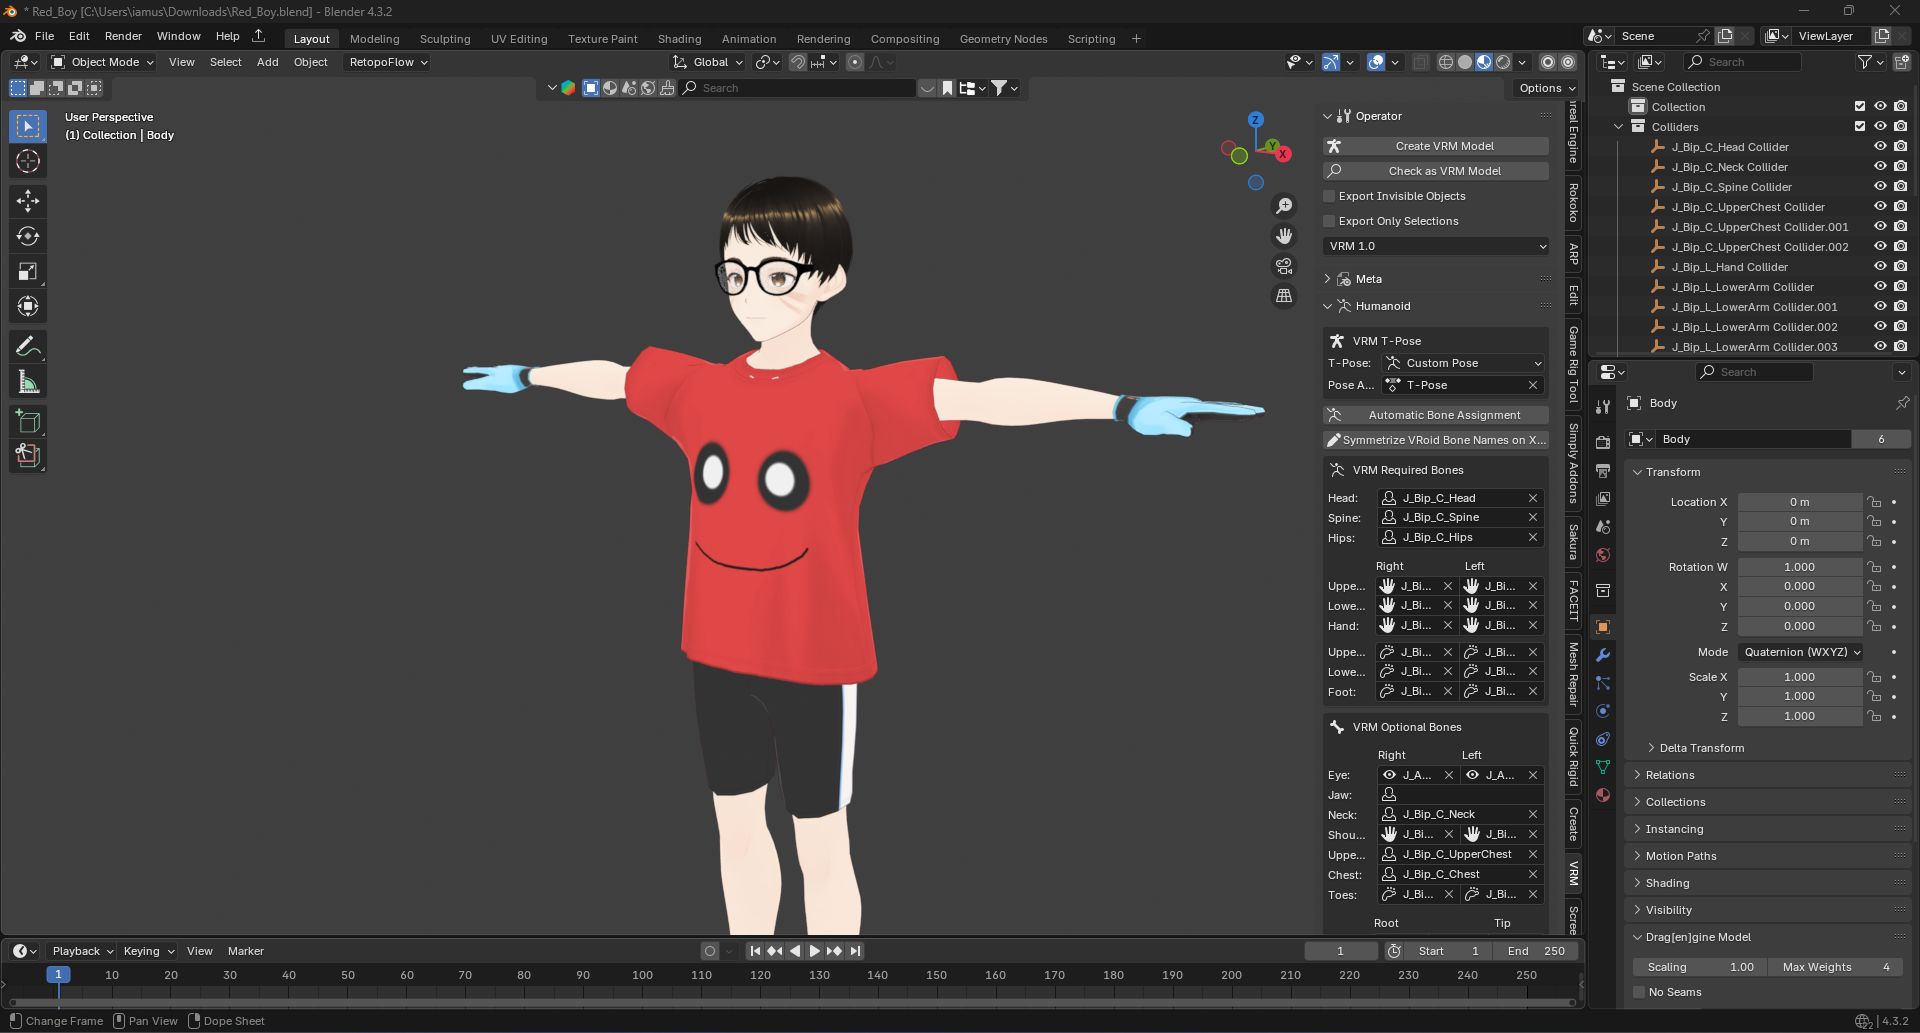This screenshot has width=1920, height=1033.
Task: Open the VRM 1.0 spec version dropdown
Action: [x=1435, y=246]
